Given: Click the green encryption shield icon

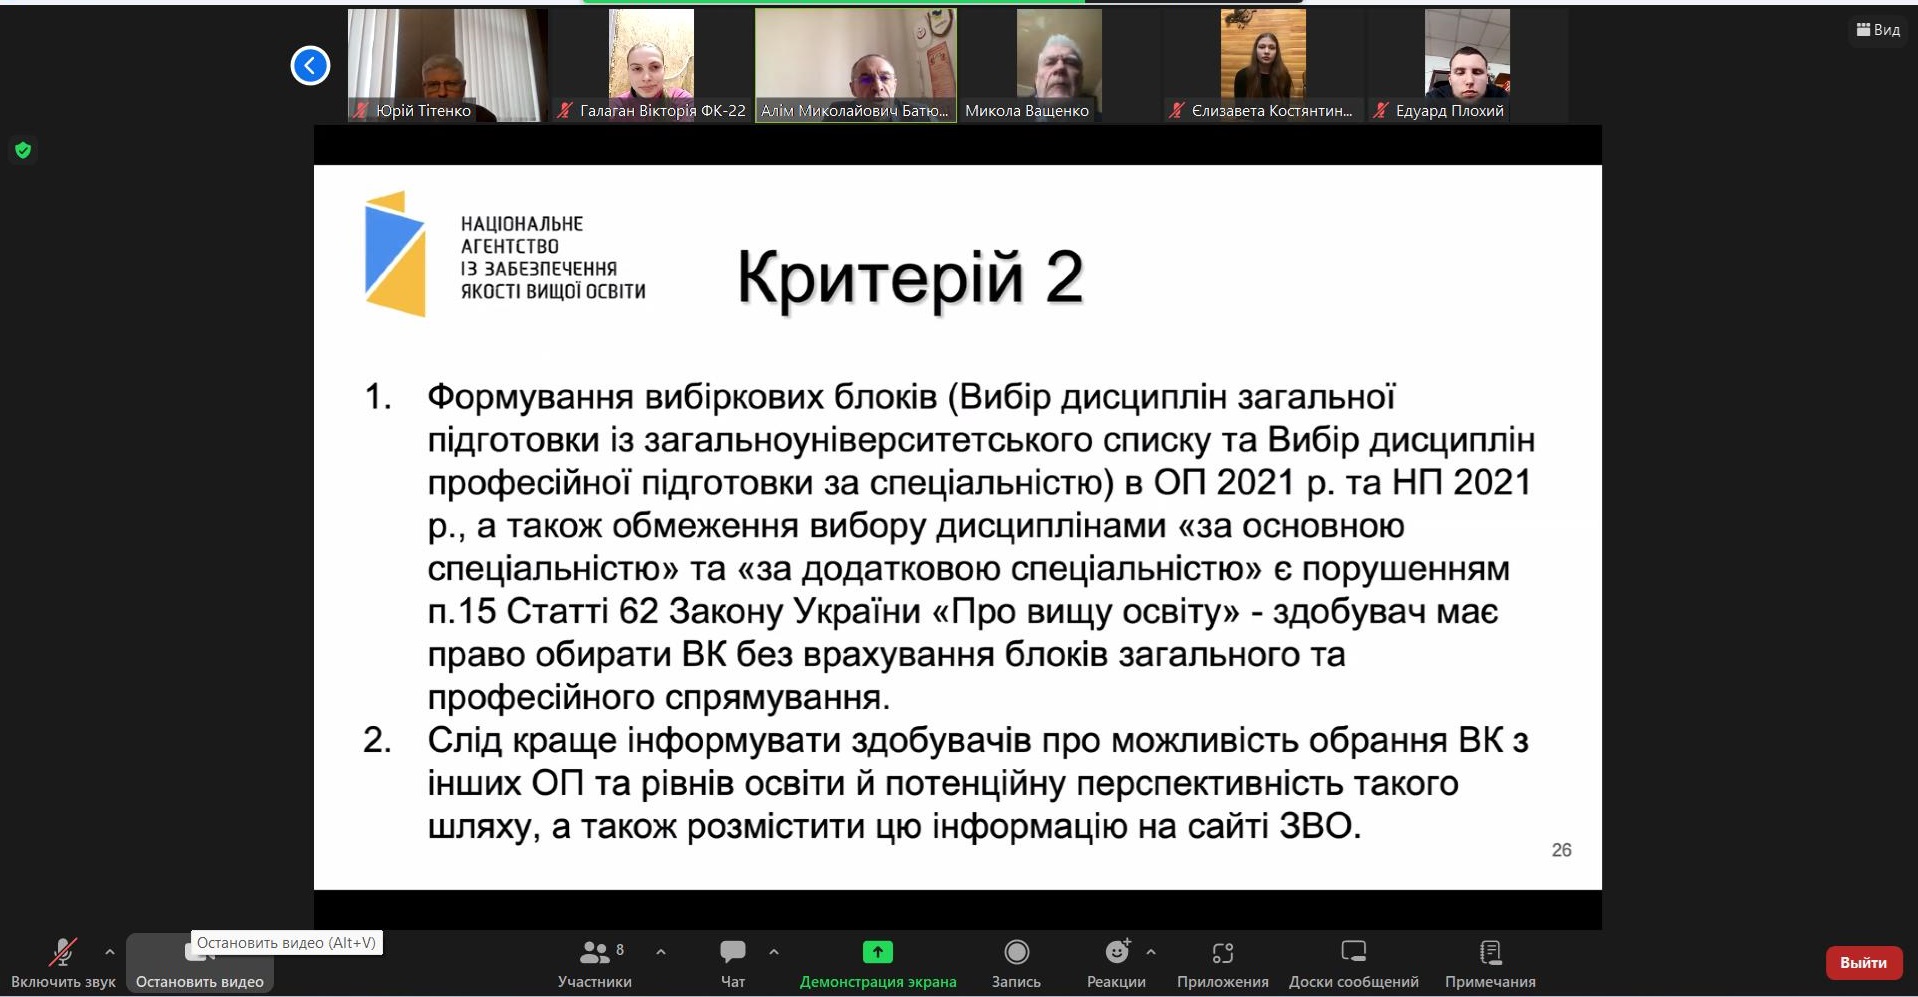Looking at the screenshot, I should pos(23,150).
